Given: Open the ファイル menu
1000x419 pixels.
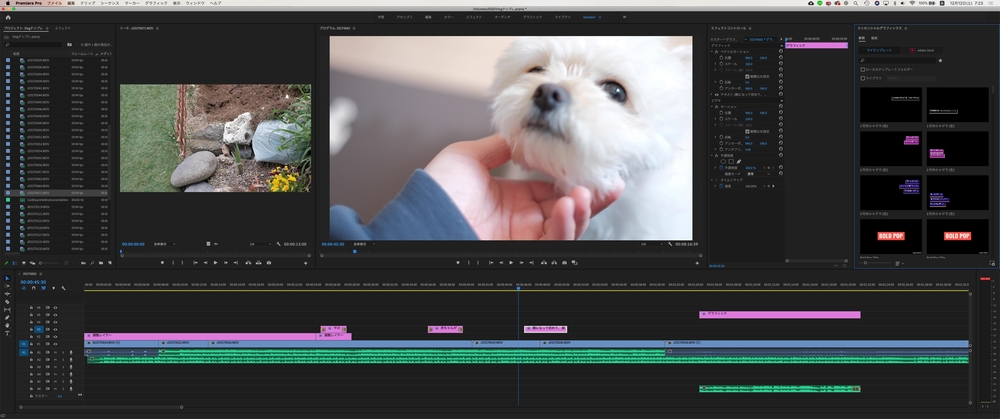Looking at the screenshot, I should (55, 3).
